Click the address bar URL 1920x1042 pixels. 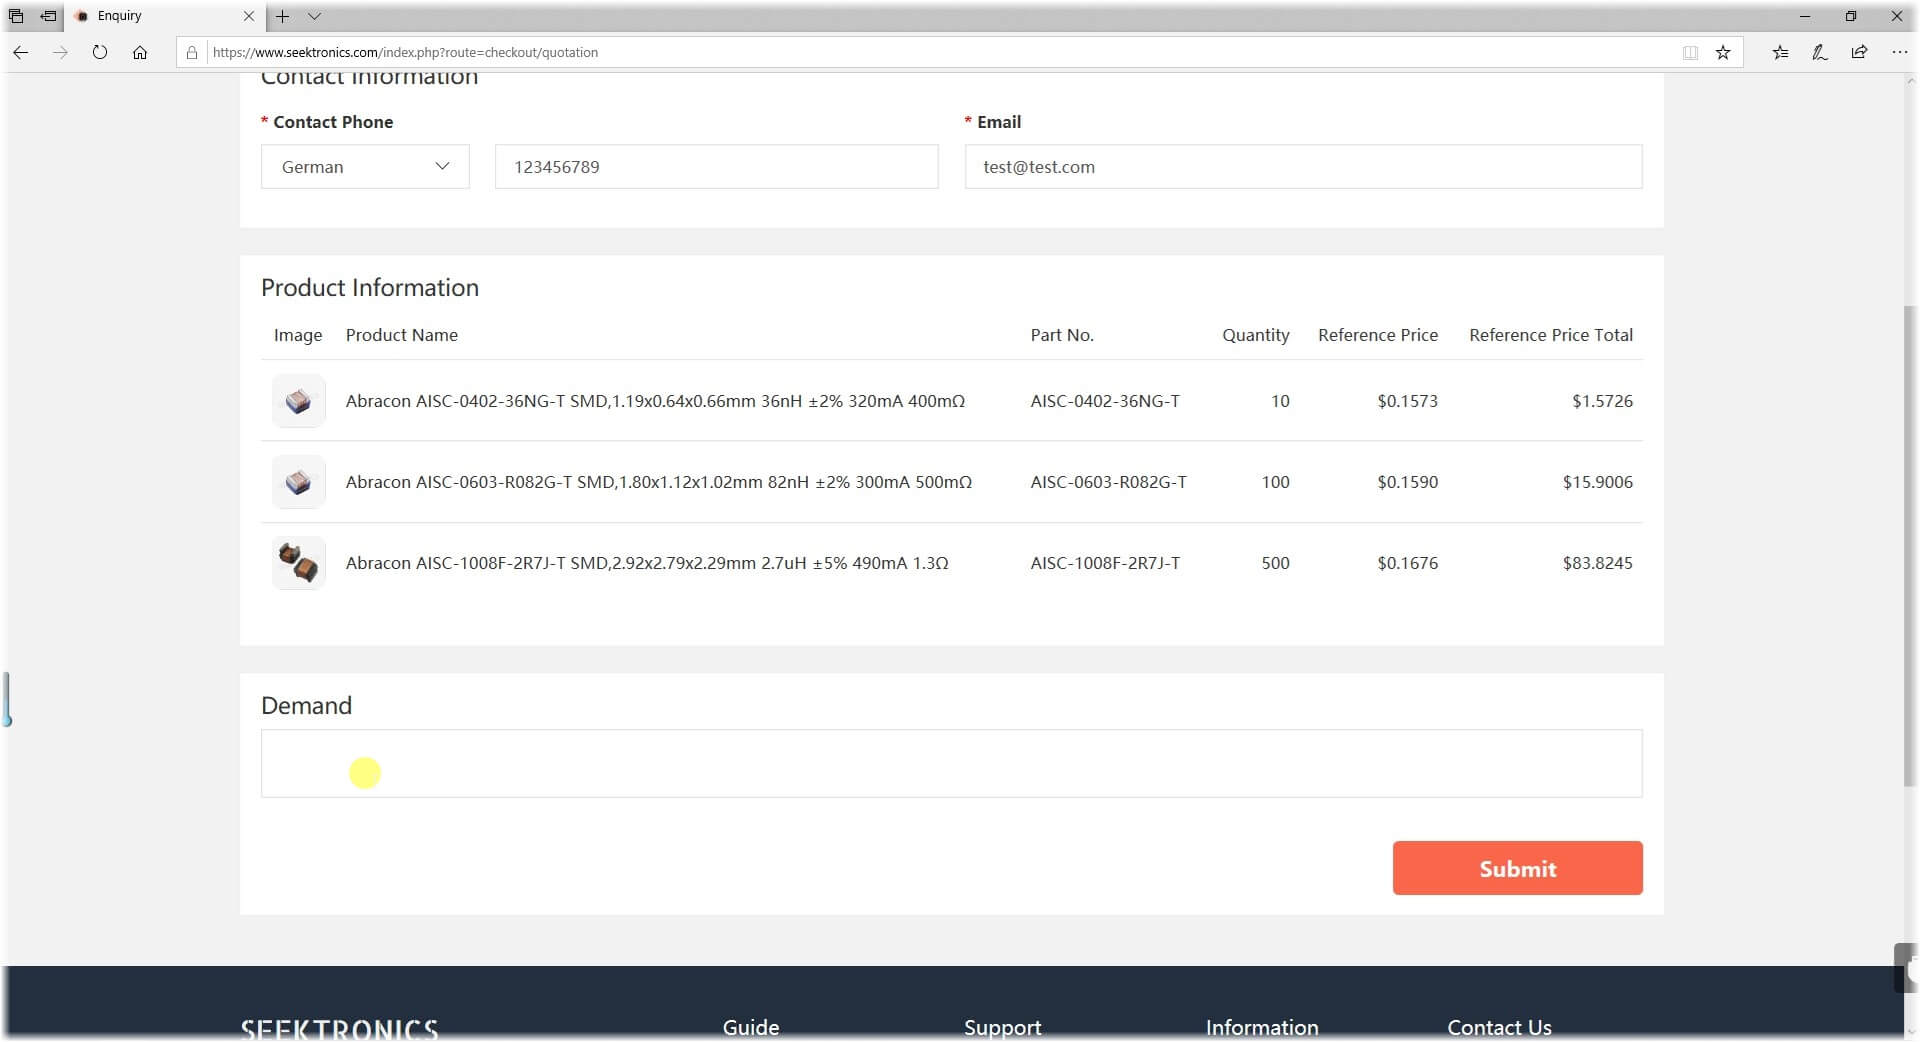(x=405, y=52)
